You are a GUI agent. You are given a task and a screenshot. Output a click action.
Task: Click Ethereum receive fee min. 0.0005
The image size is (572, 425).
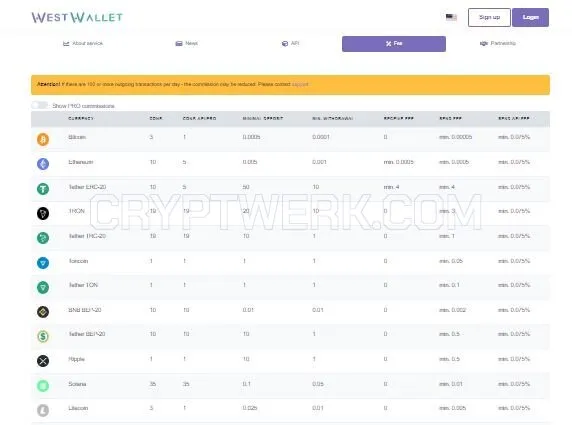(x=399, y=162)
